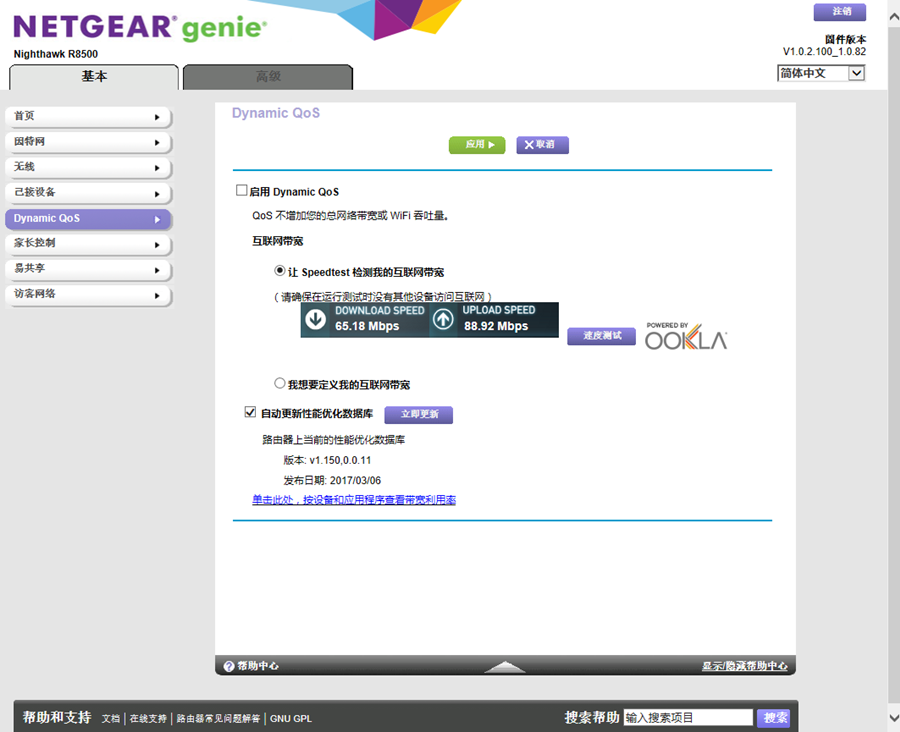
Task: Enable the 启用 Dynamic QoS checkbox
Action: pos(241,190)
